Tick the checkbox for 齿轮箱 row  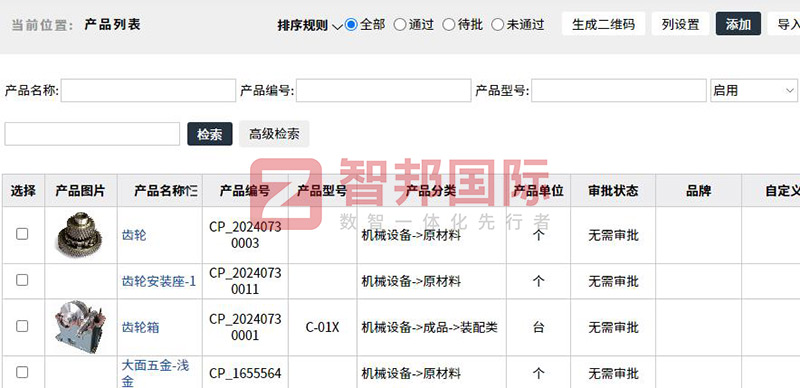(x=22, y=326)
